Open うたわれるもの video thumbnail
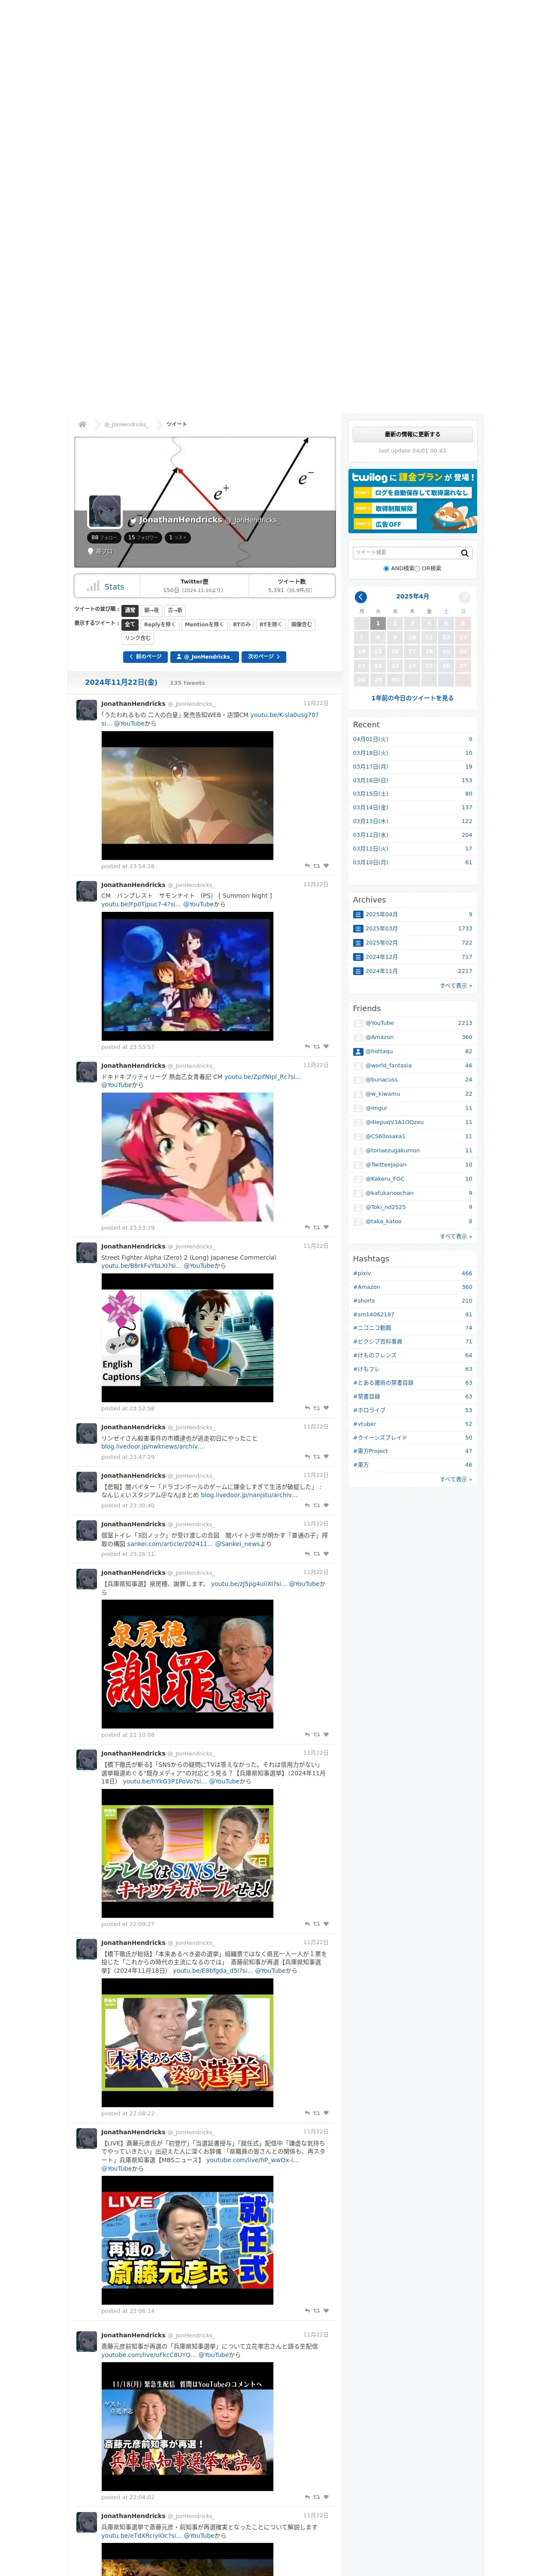 [x=187, y=795]
